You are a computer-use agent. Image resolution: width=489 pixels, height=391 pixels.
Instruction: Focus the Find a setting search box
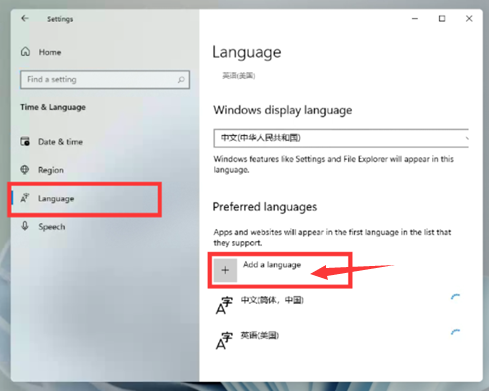(x=105, y=79)
